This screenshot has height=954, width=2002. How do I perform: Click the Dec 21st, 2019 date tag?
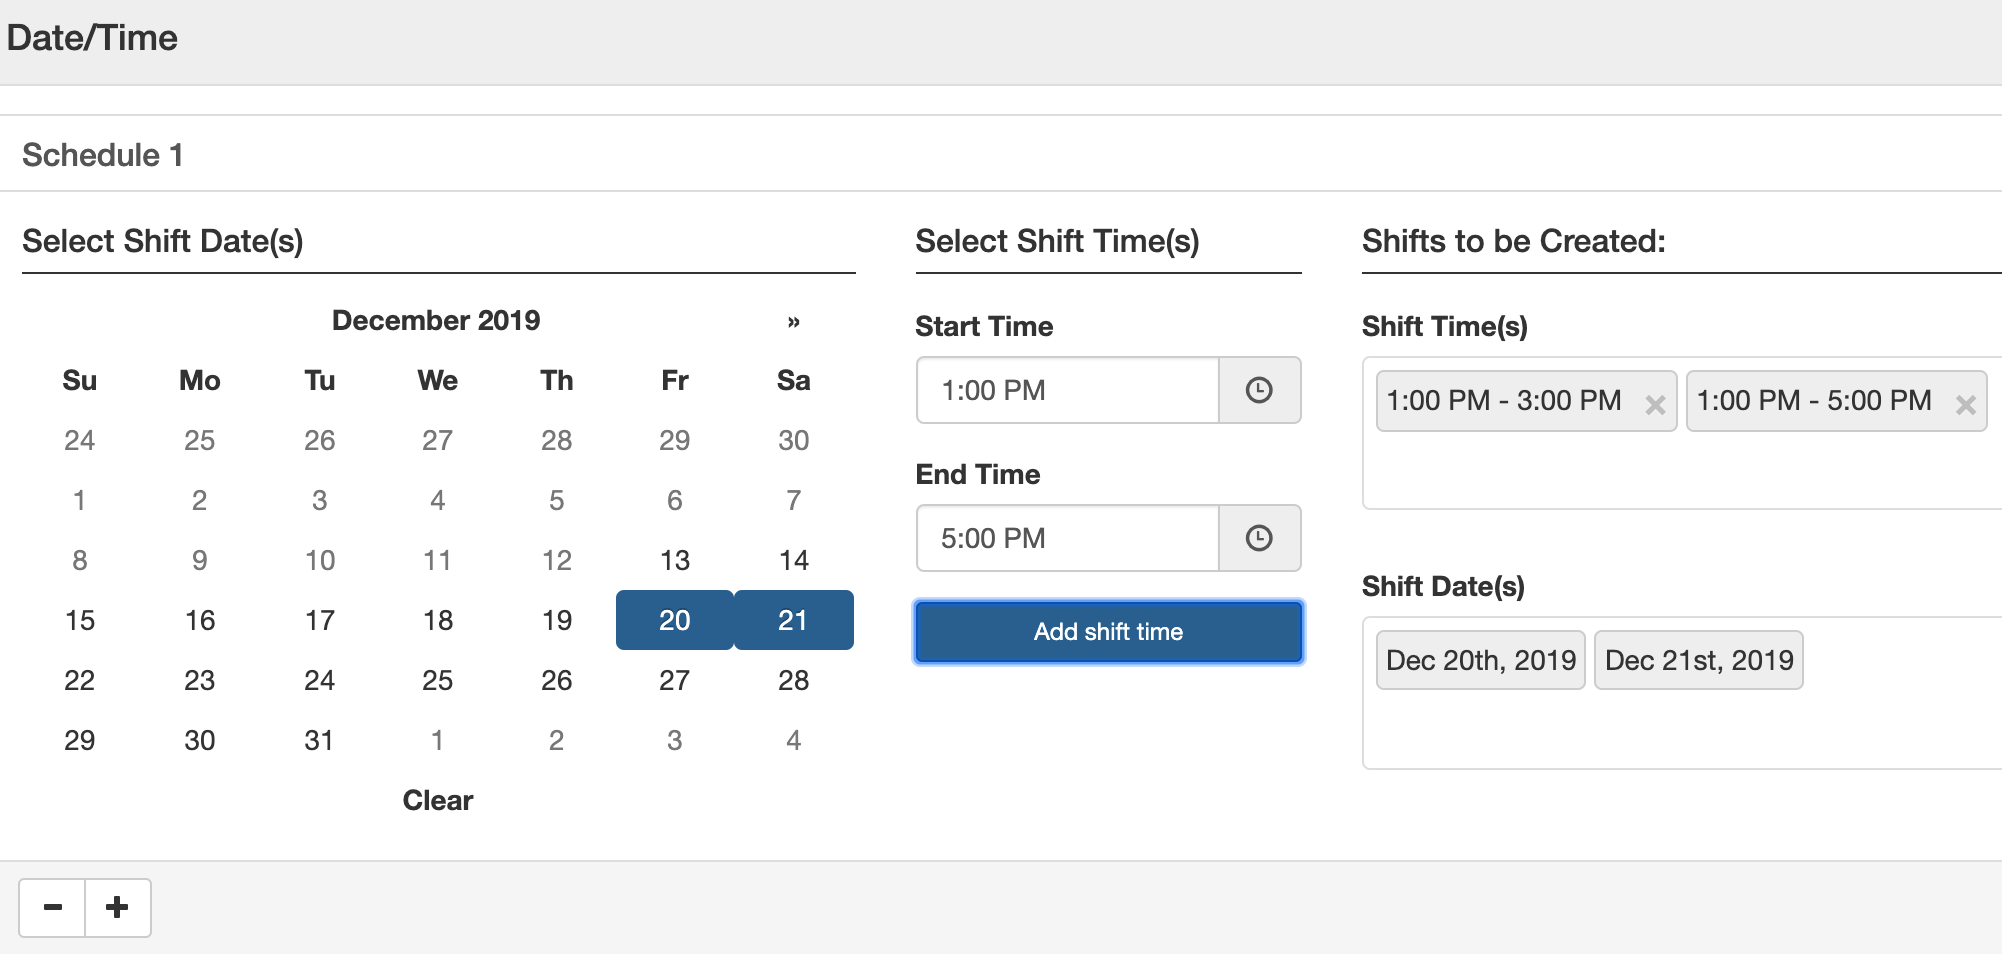point(1698,660)
